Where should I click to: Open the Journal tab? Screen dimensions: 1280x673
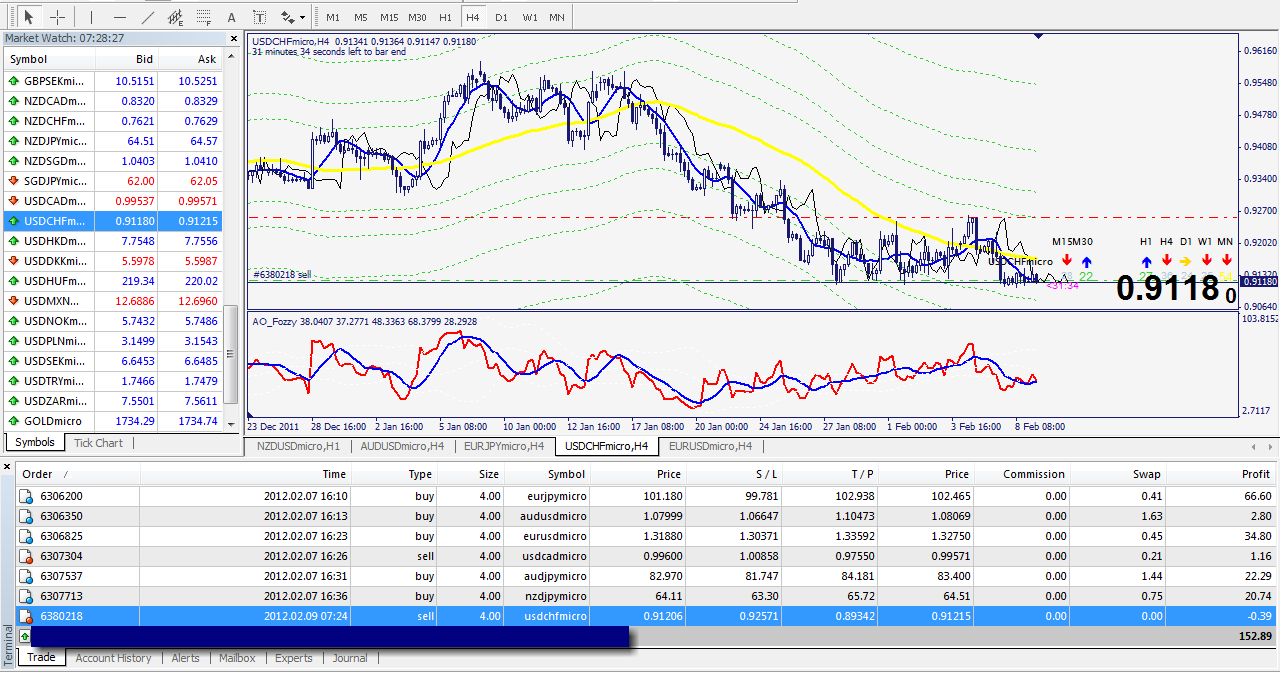(350, 658)
